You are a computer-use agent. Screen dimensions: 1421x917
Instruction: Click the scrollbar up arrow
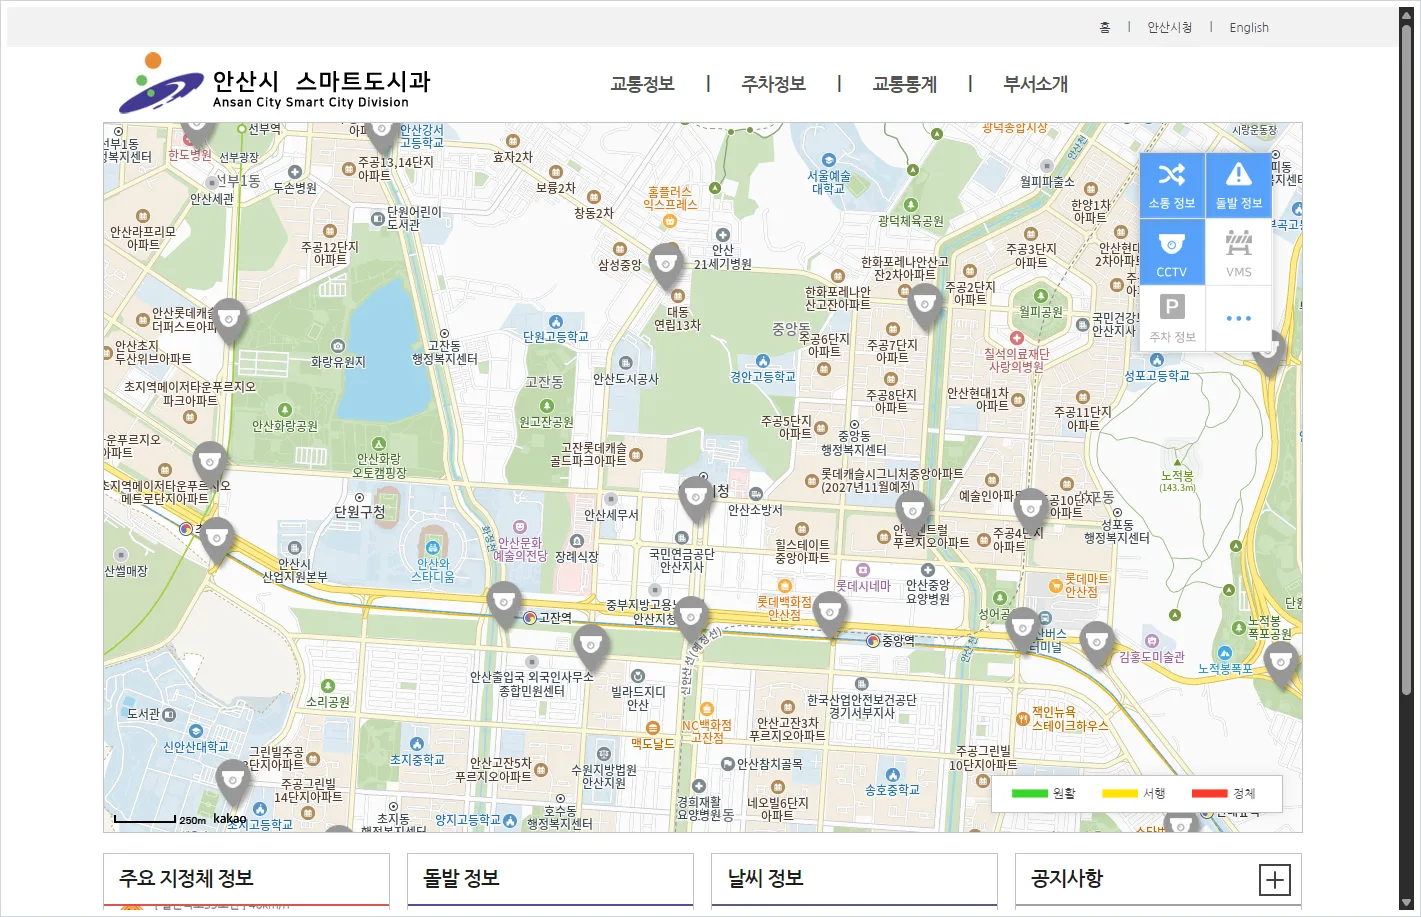pyautogui.click(x=1406, y=16)
